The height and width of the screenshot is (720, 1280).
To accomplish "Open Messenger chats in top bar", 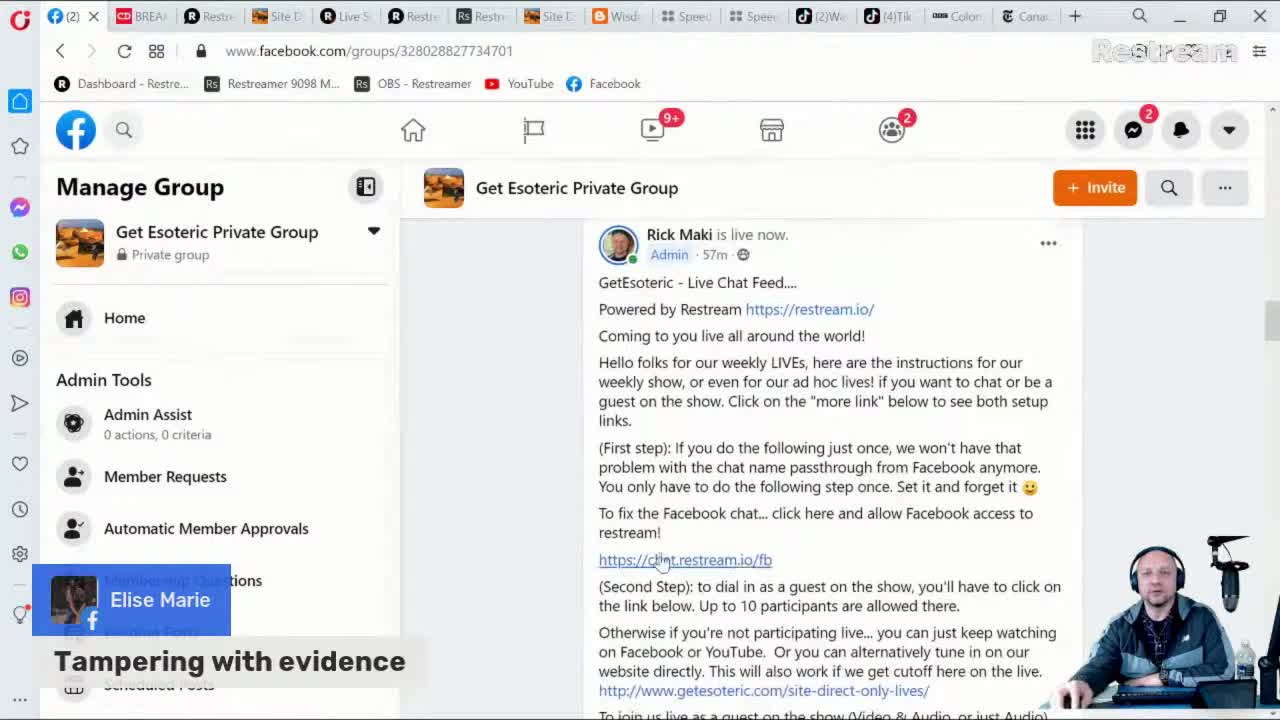I will point(1133,130).
